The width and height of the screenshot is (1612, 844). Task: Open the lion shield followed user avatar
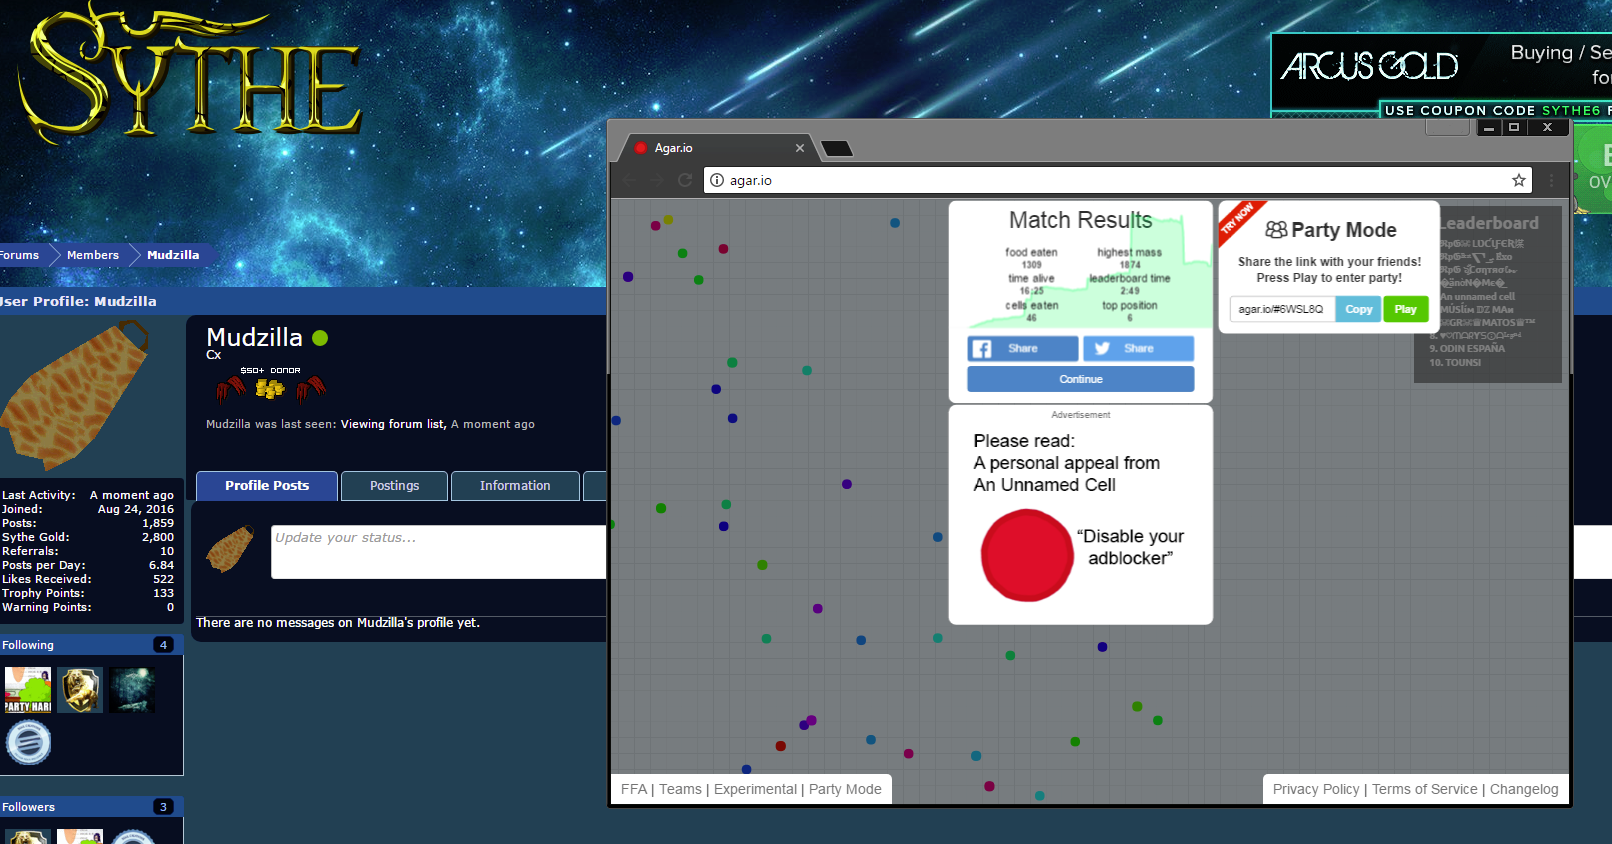point(80,690)
